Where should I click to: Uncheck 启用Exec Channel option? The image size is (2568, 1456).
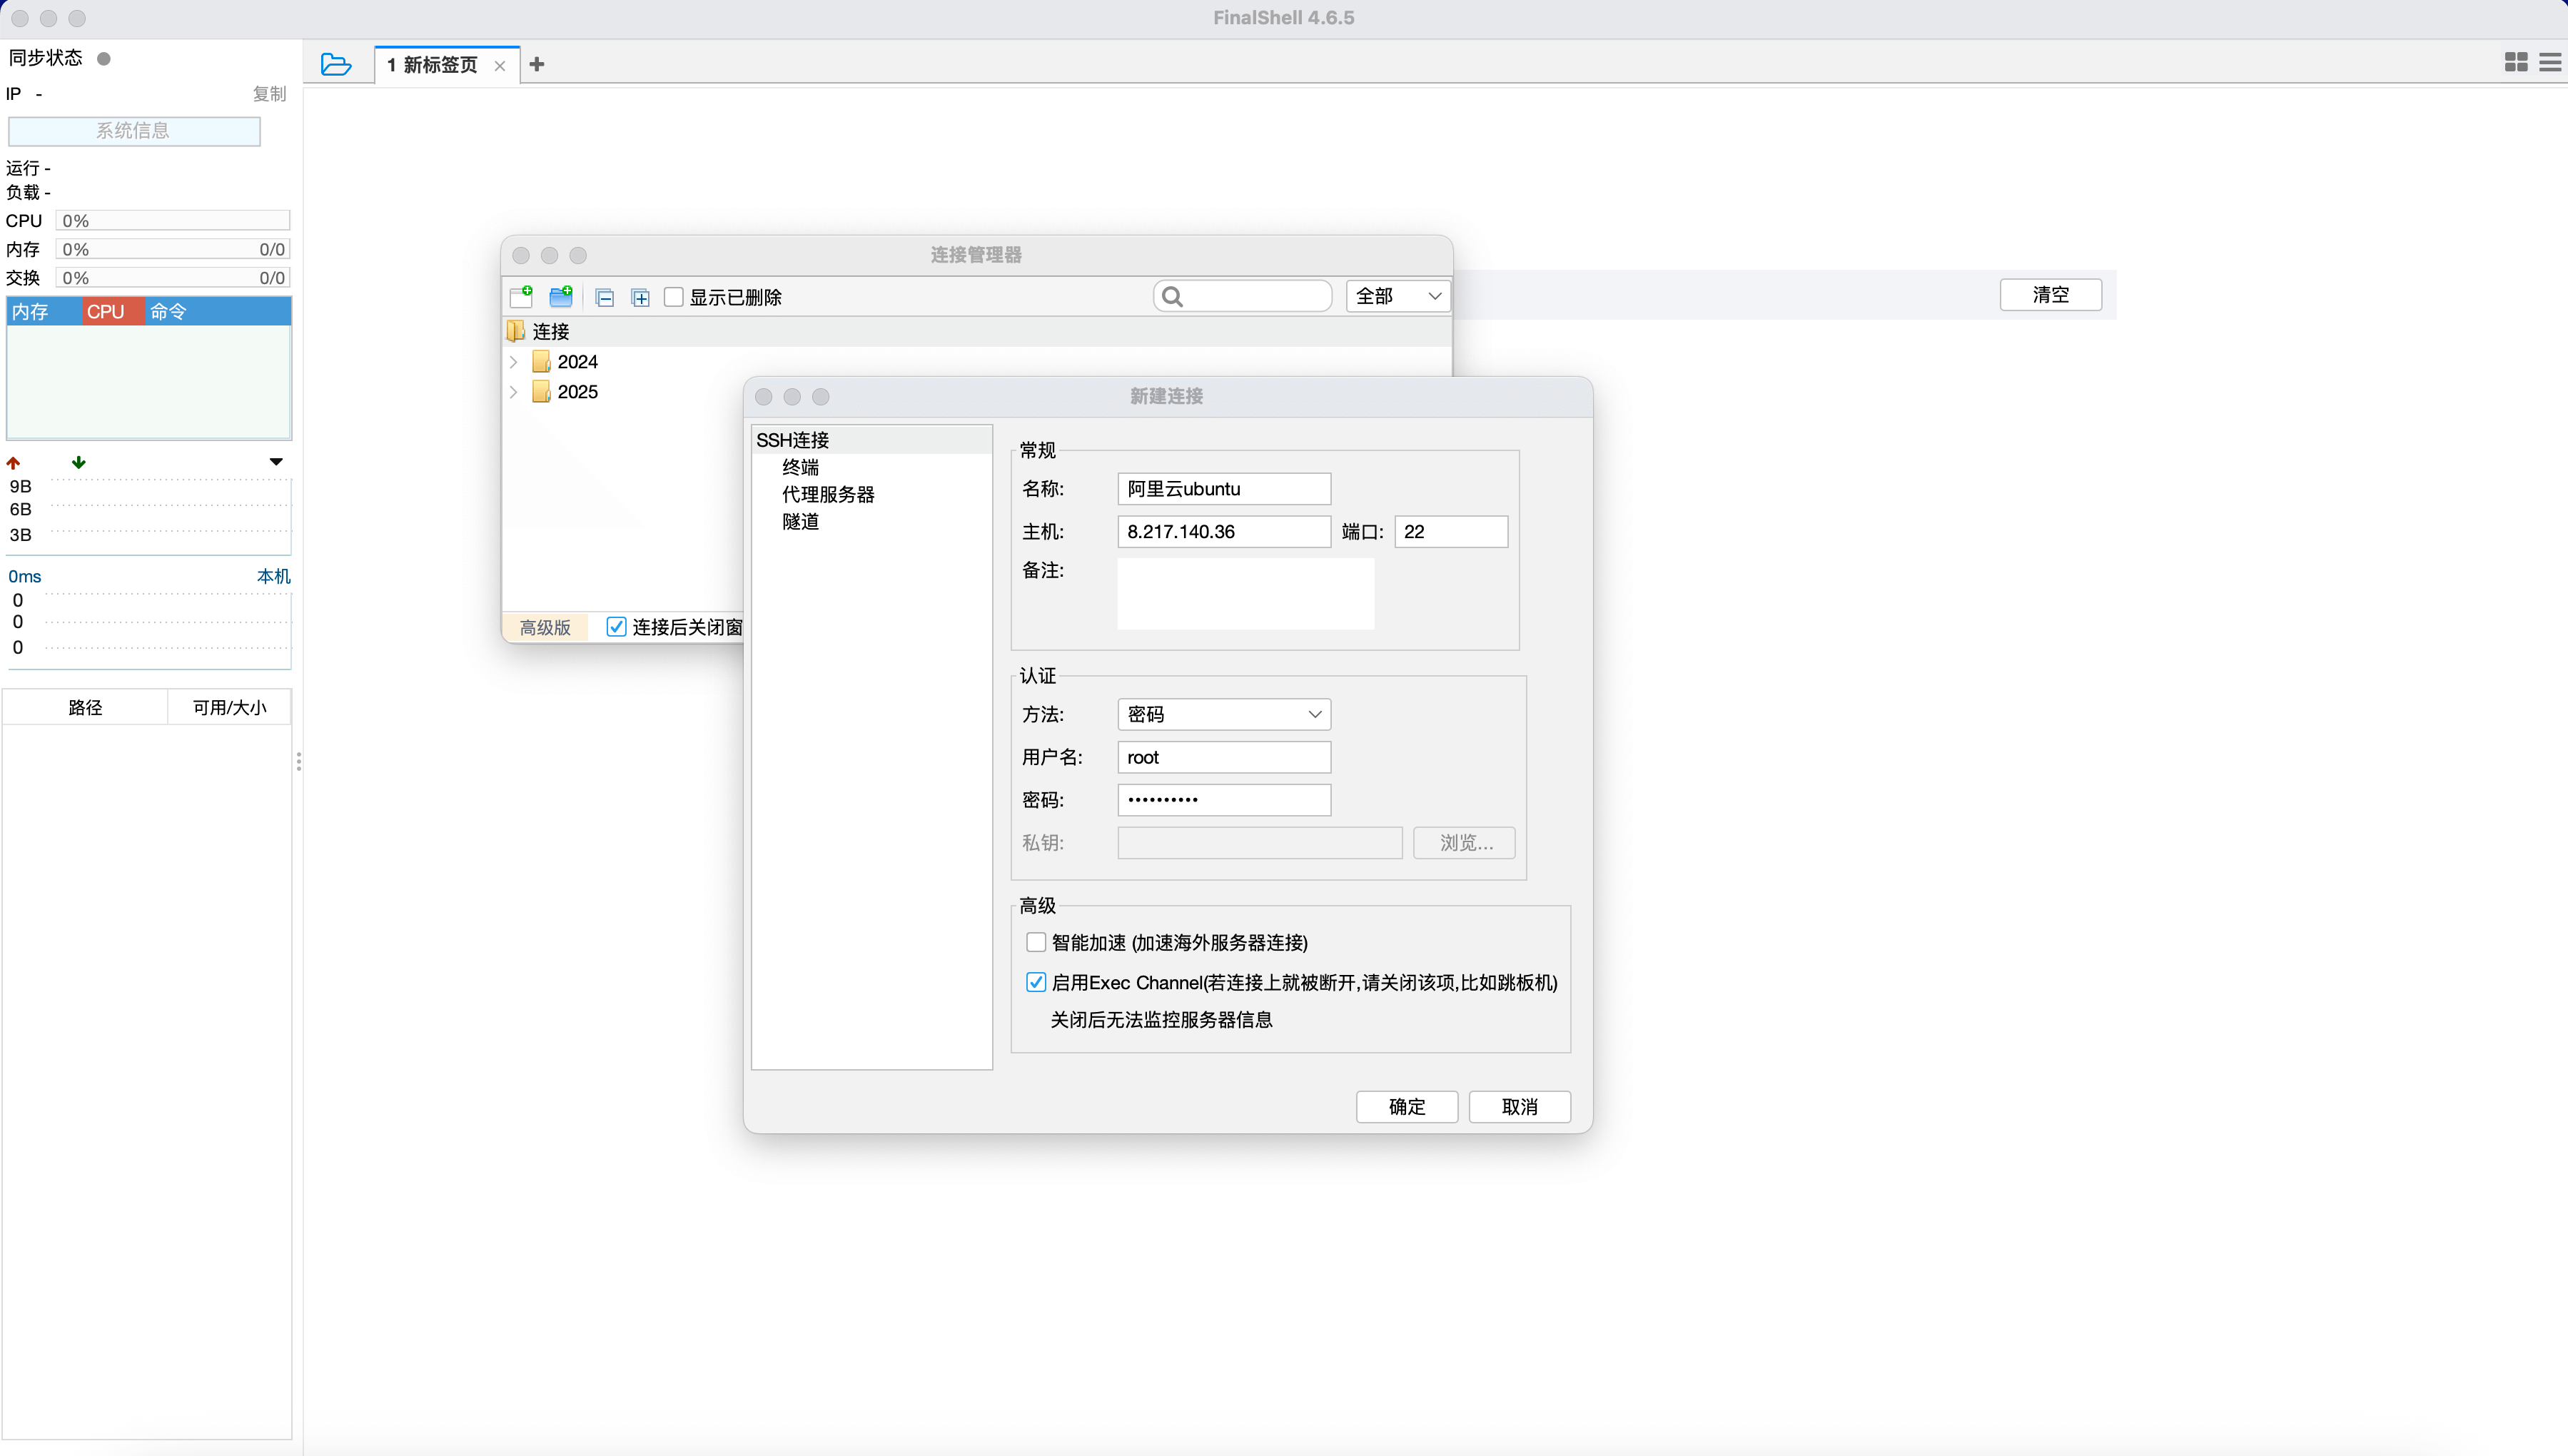(1036, 982)
